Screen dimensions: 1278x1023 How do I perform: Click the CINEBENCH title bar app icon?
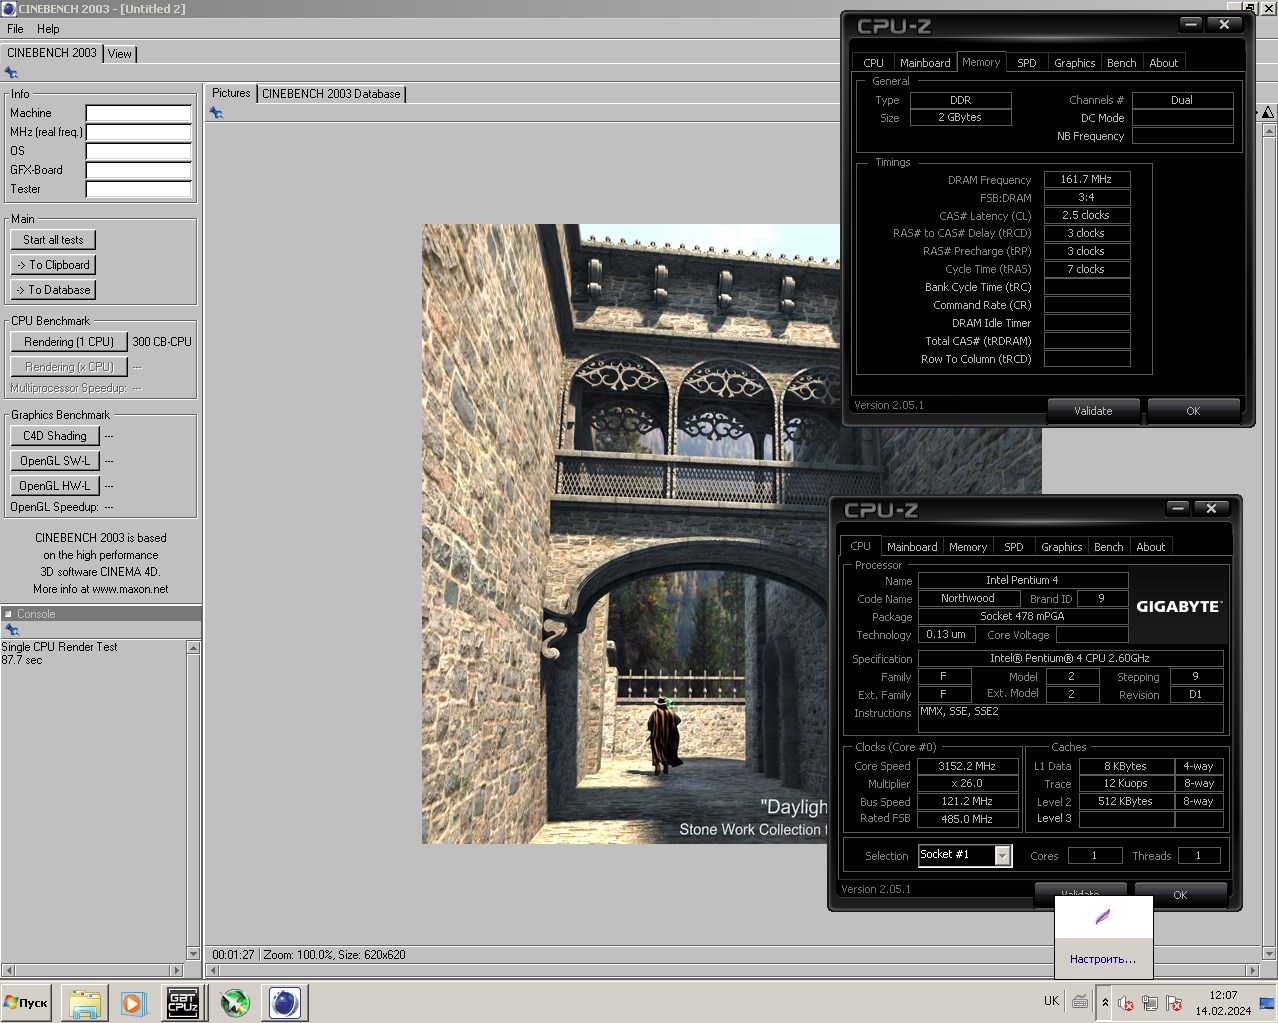click(x=9, y=9)
